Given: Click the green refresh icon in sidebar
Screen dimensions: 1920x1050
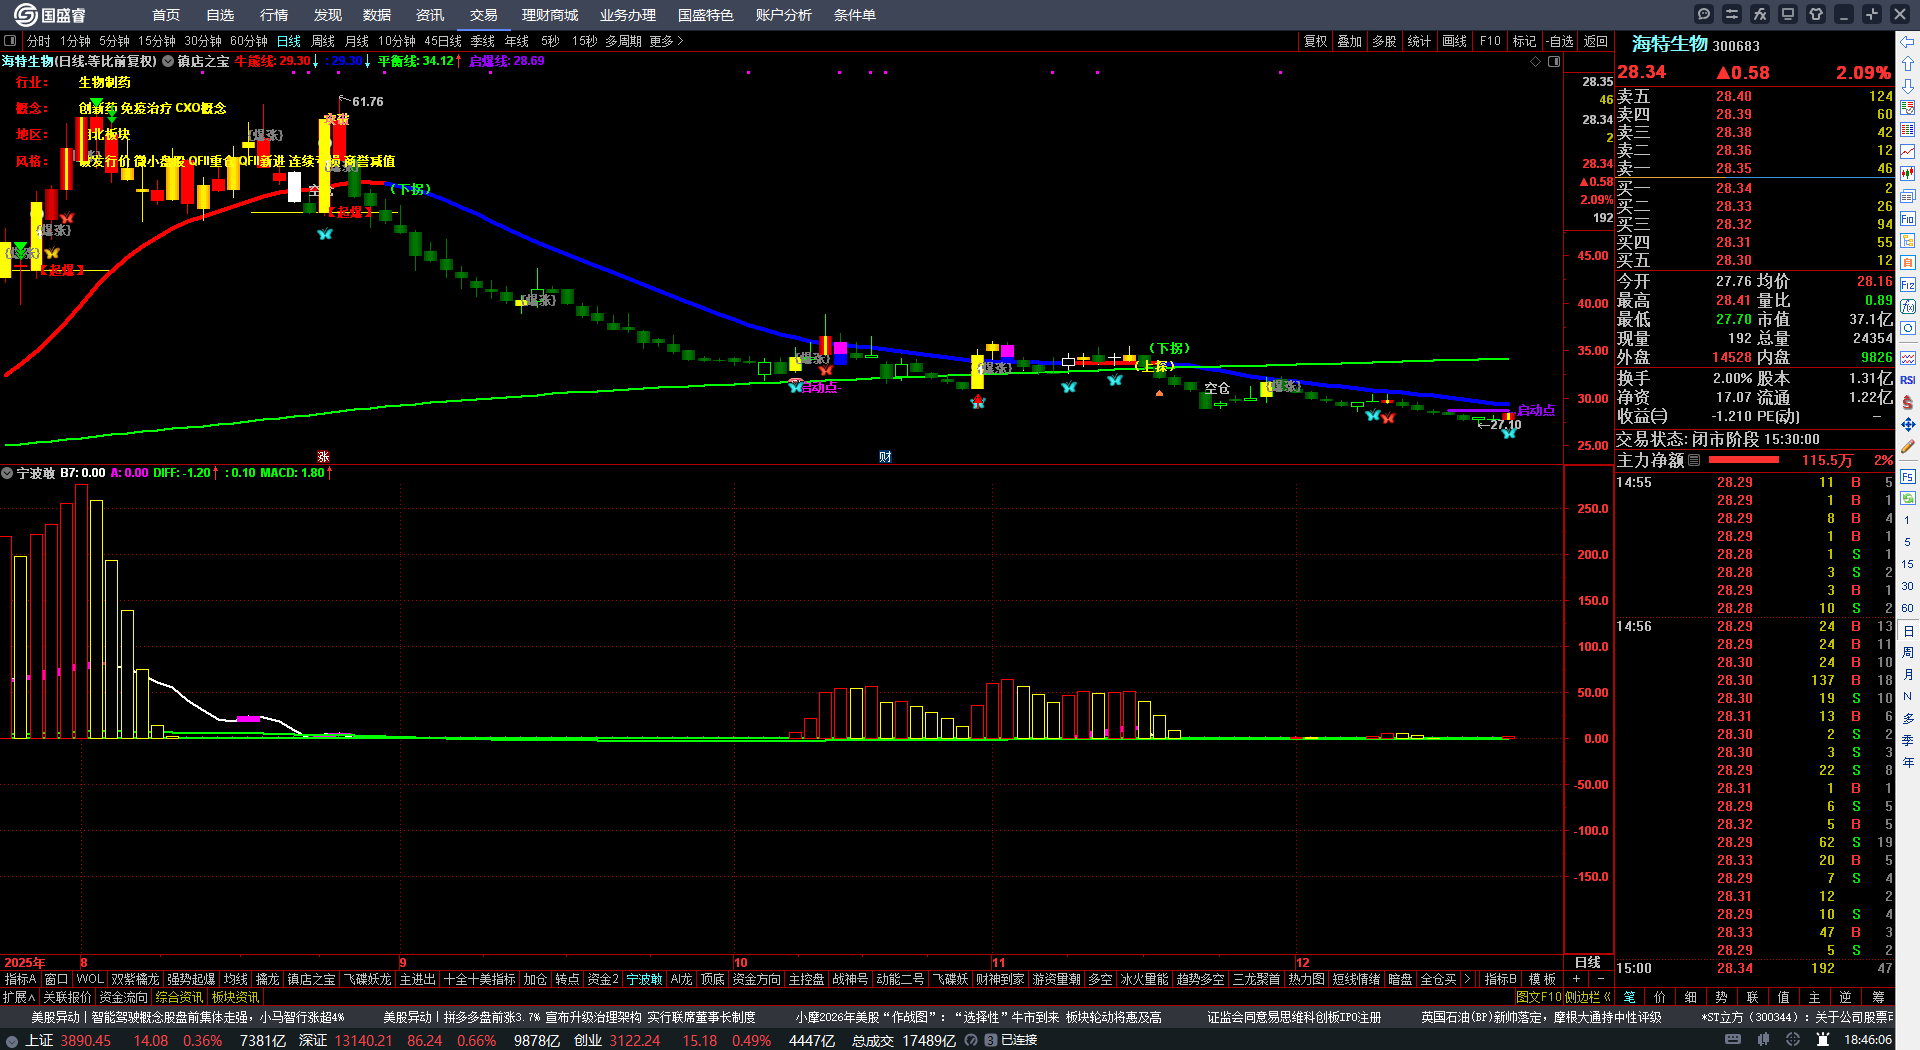Looking at the screenshot, I should click(1908, 498).
